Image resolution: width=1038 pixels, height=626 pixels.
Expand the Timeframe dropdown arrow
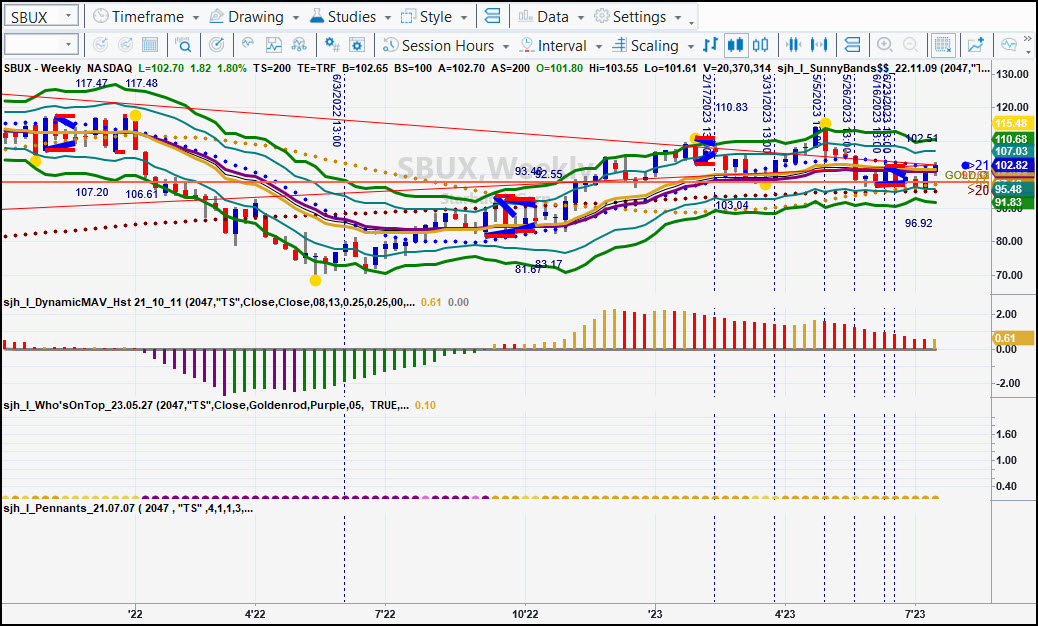click(x=196, y=17)
